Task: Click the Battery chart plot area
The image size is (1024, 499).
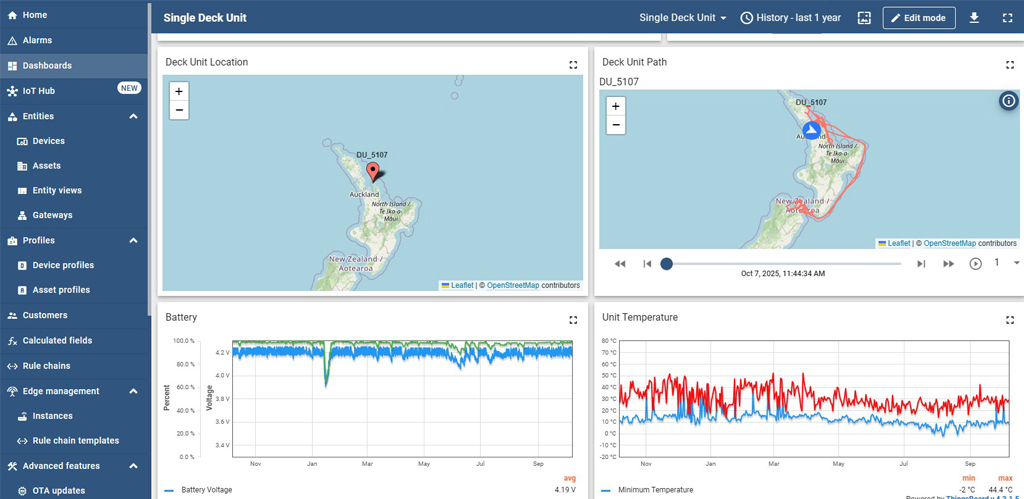Action: (402, 398)
